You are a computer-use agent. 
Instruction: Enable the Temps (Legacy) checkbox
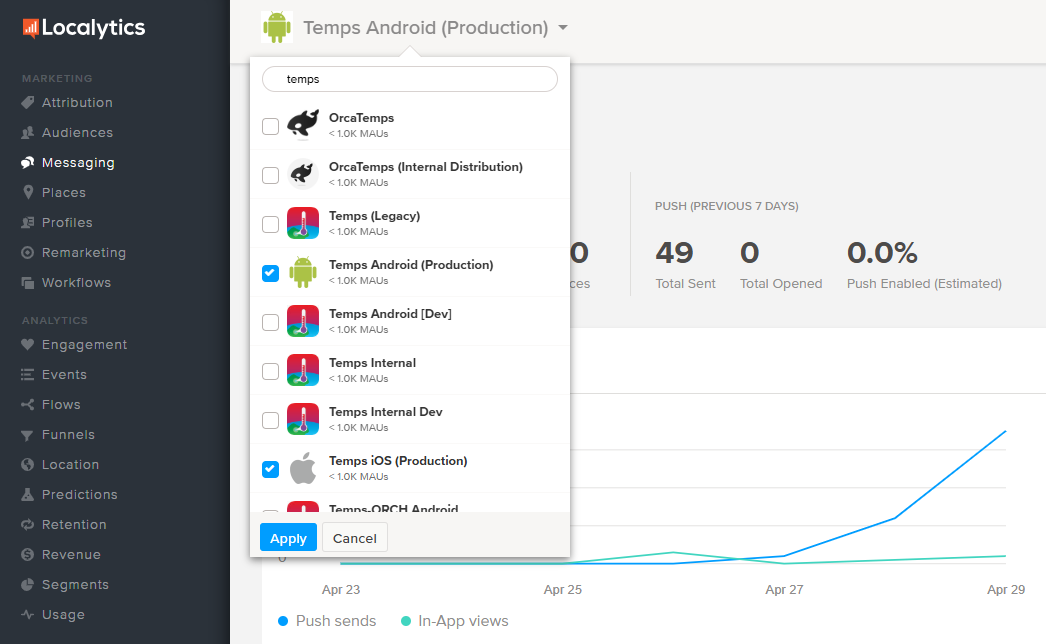pos(270,224)
